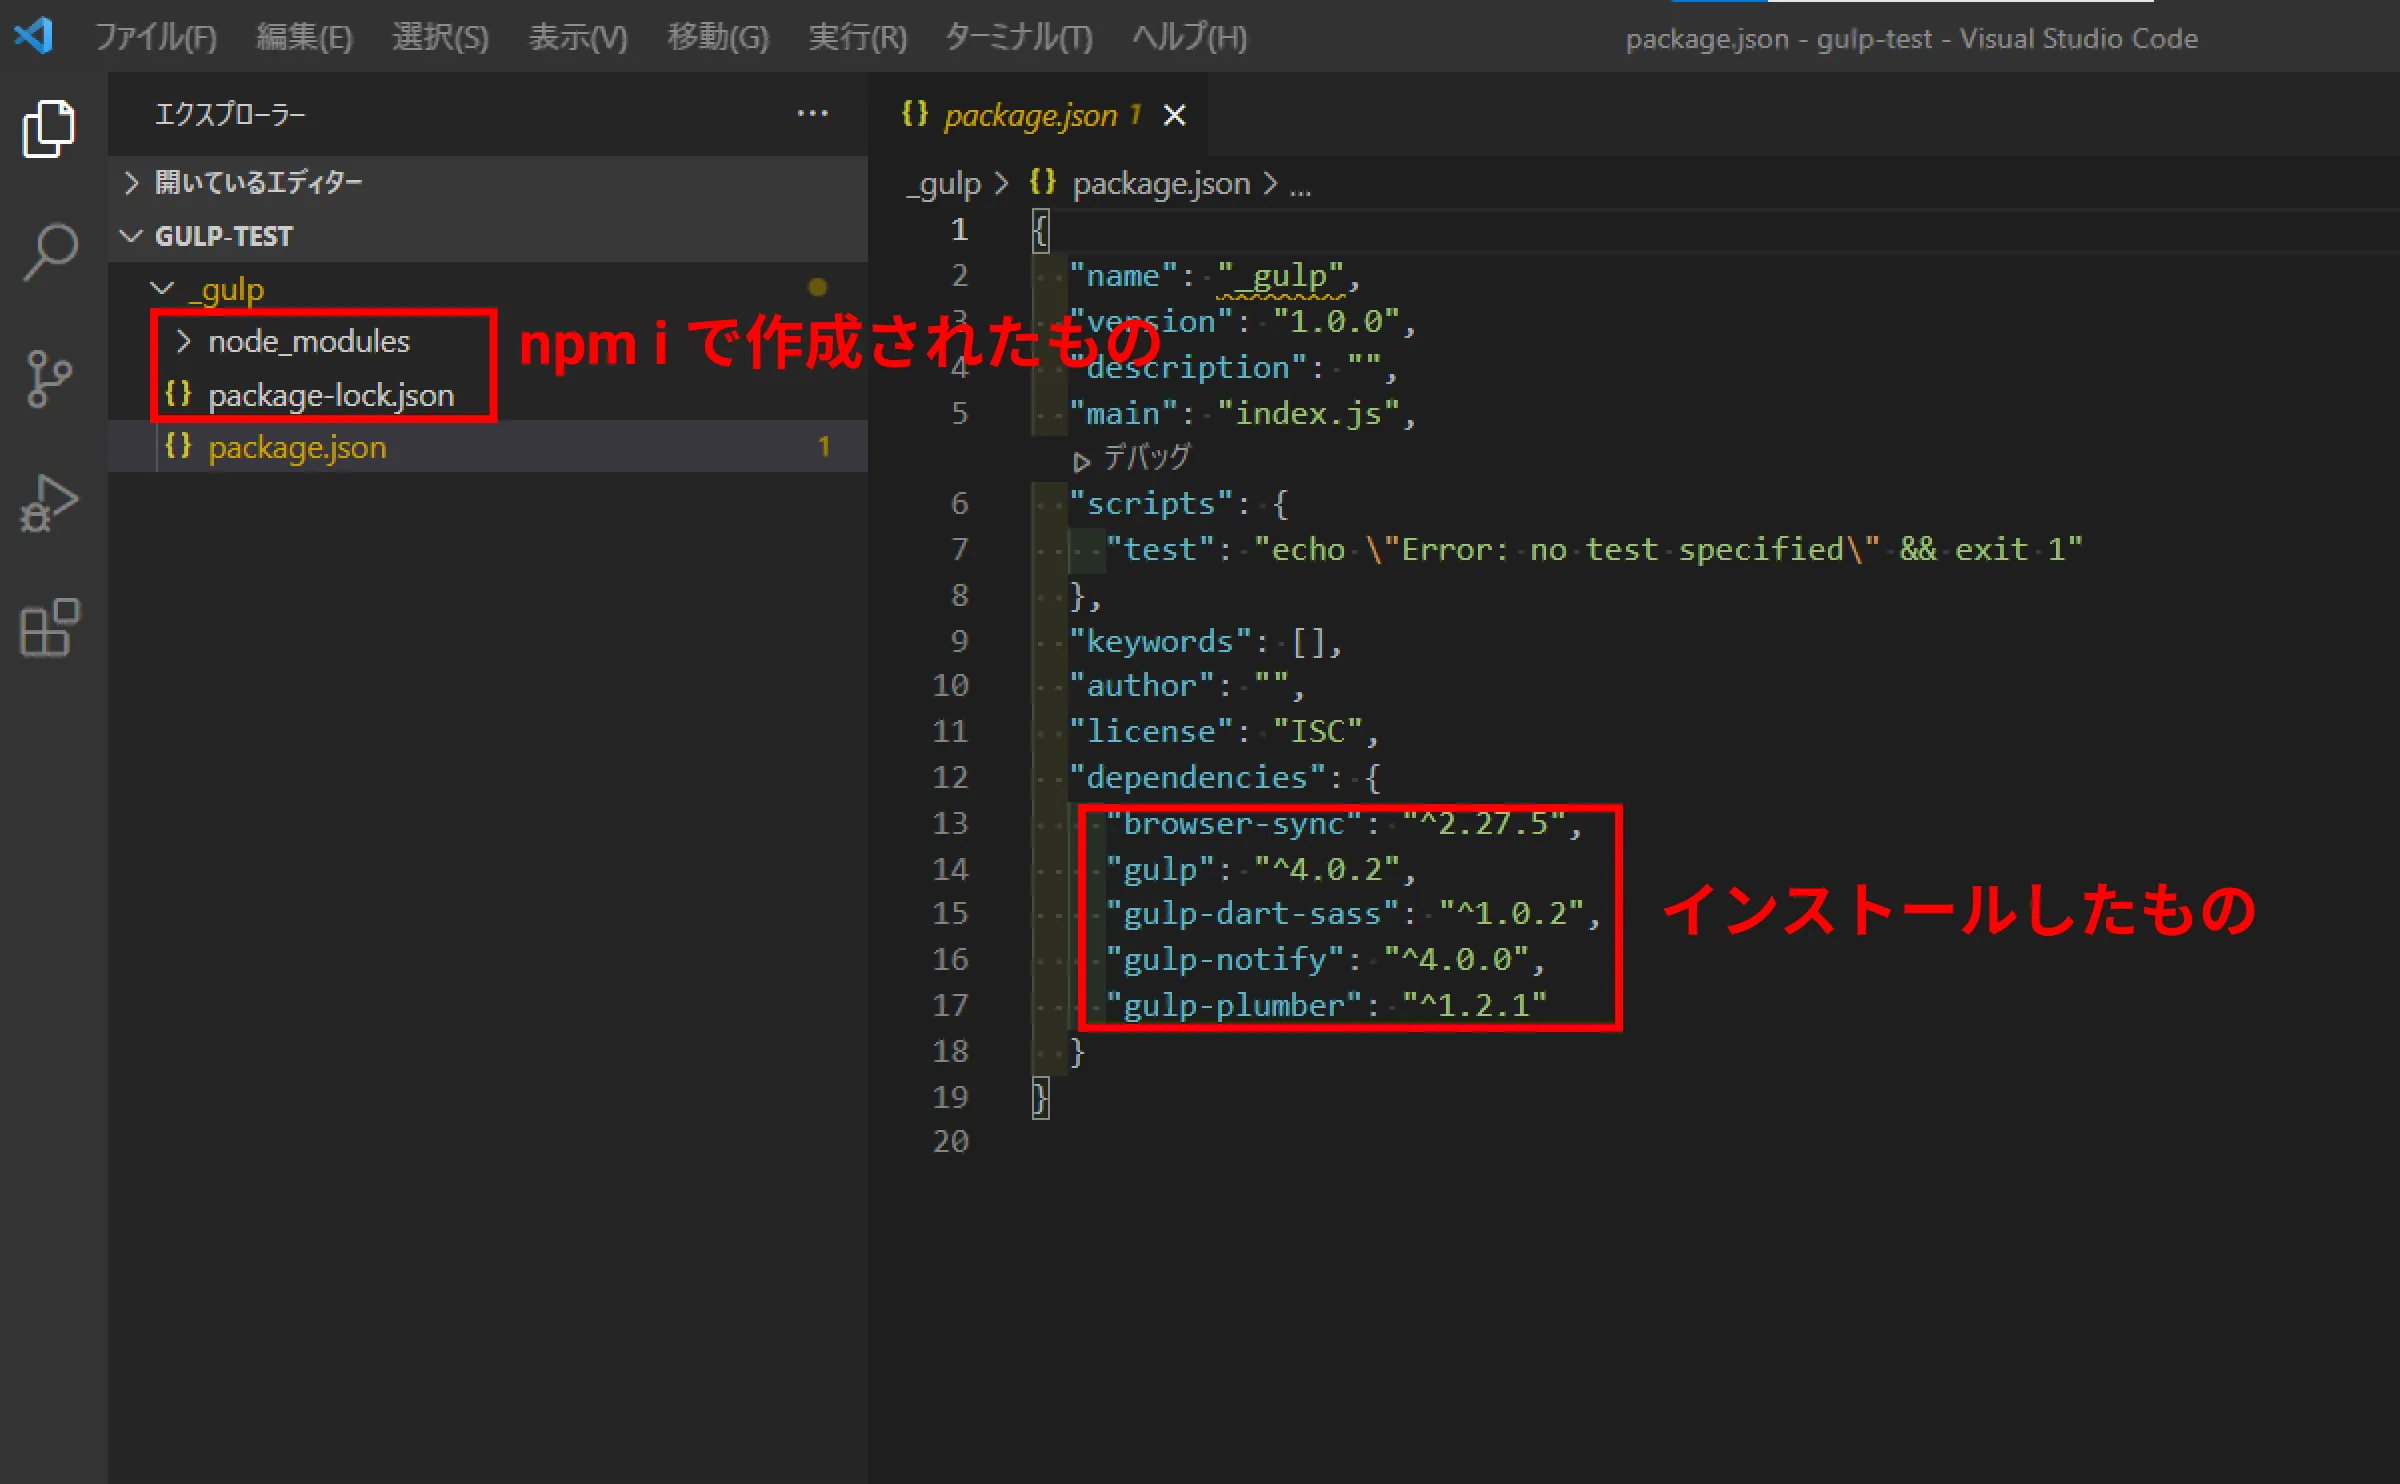The image size is (2400, 1484).
Task: Collapse the _gulp folder
Action: (x=162, y=289)
